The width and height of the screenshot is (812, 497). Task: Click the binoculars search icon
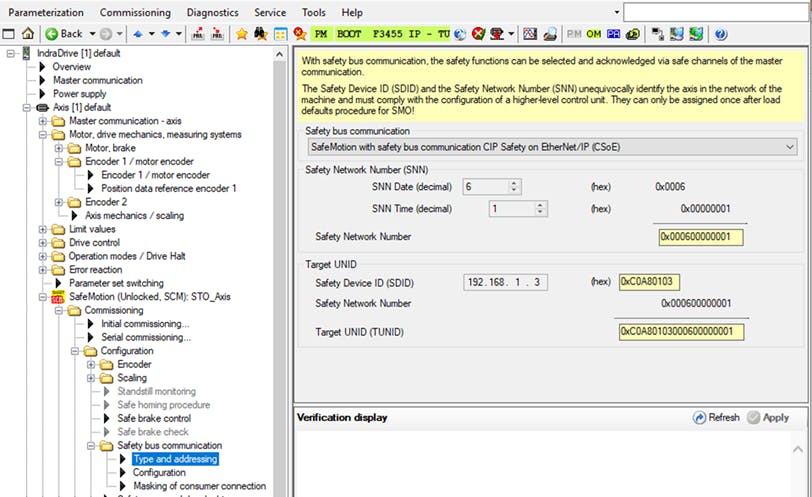click(x=260, y=34)
